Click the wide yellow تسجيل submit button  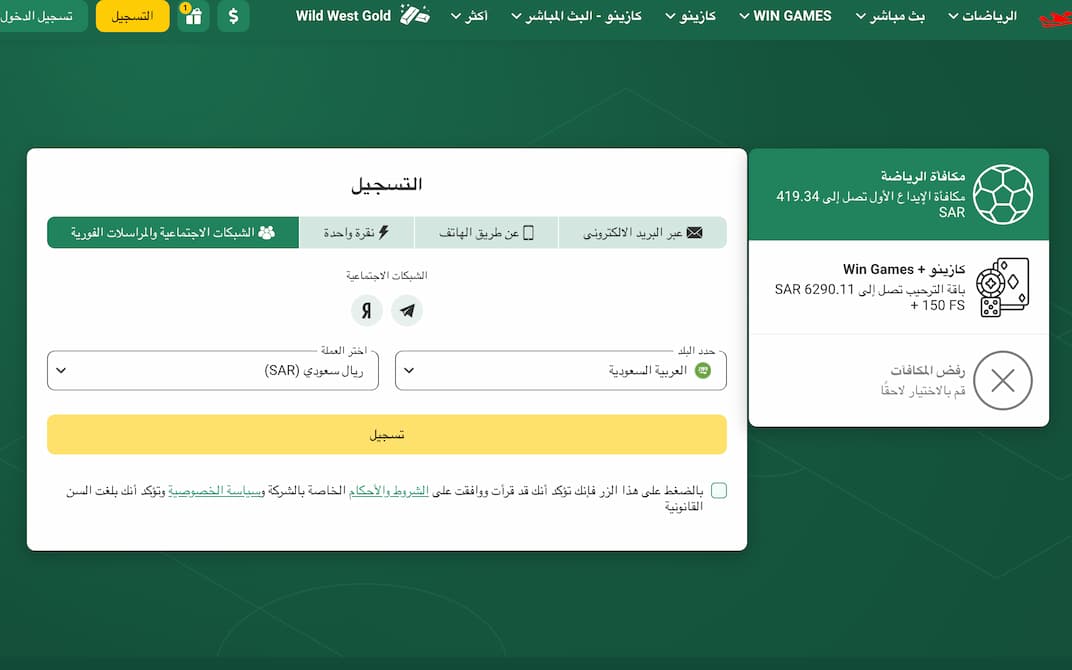click(387, 434)
